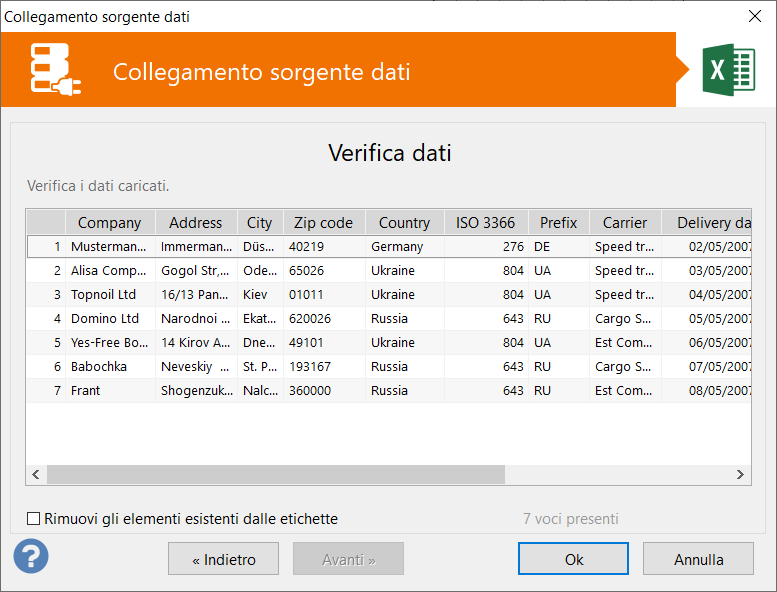Click the Delivery date column header
This screenshot has height=592, width=777.
707,222
